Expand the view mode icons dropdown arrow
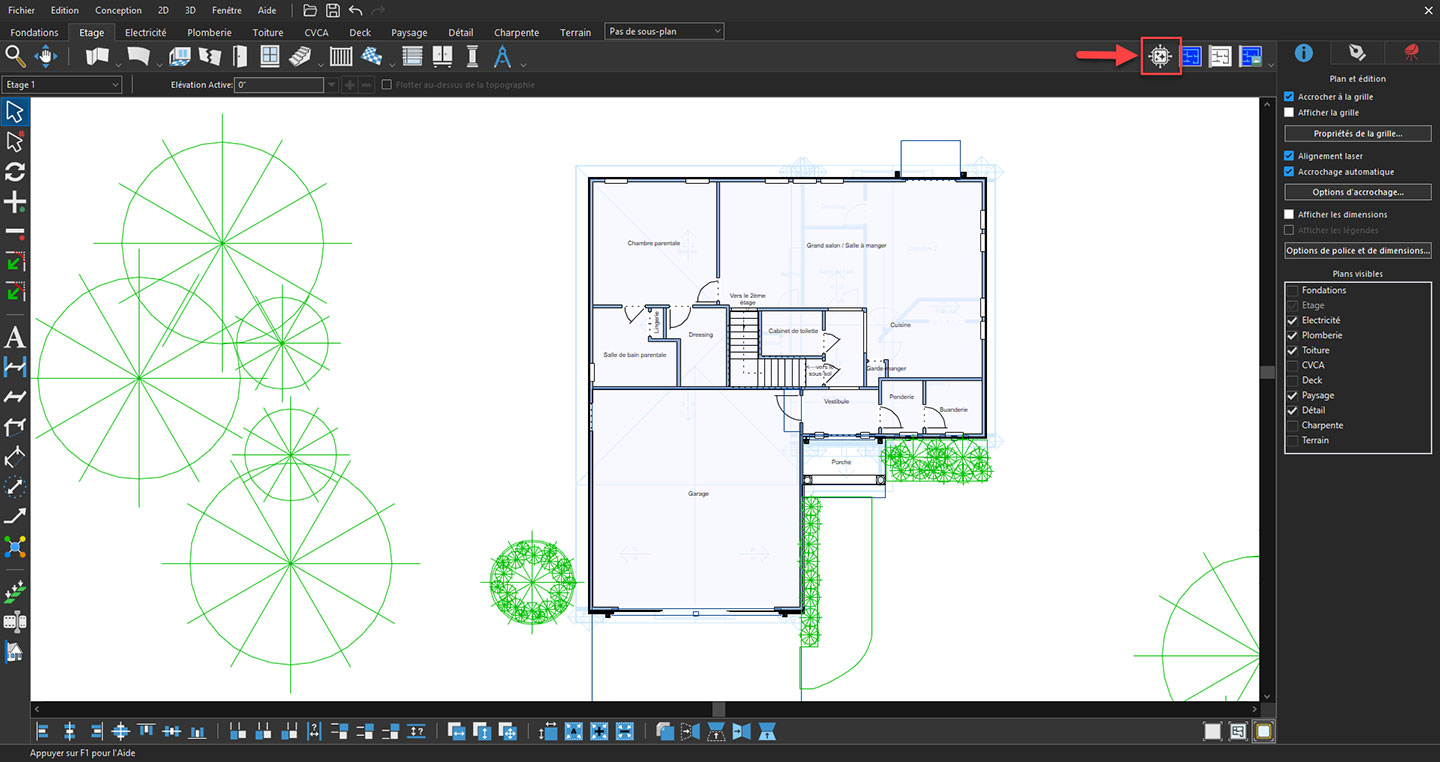The image size is (1440, 762). pos(1271,65)
